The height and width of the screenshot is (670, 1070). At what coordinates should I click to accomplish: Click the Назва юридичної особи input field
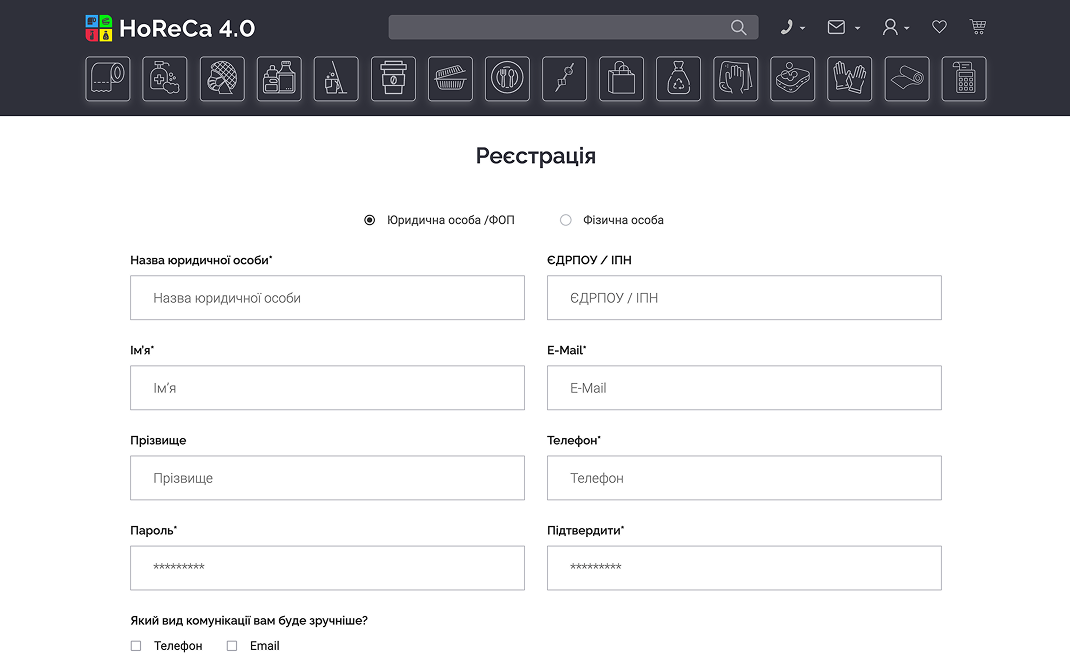[x=327, y=298]
